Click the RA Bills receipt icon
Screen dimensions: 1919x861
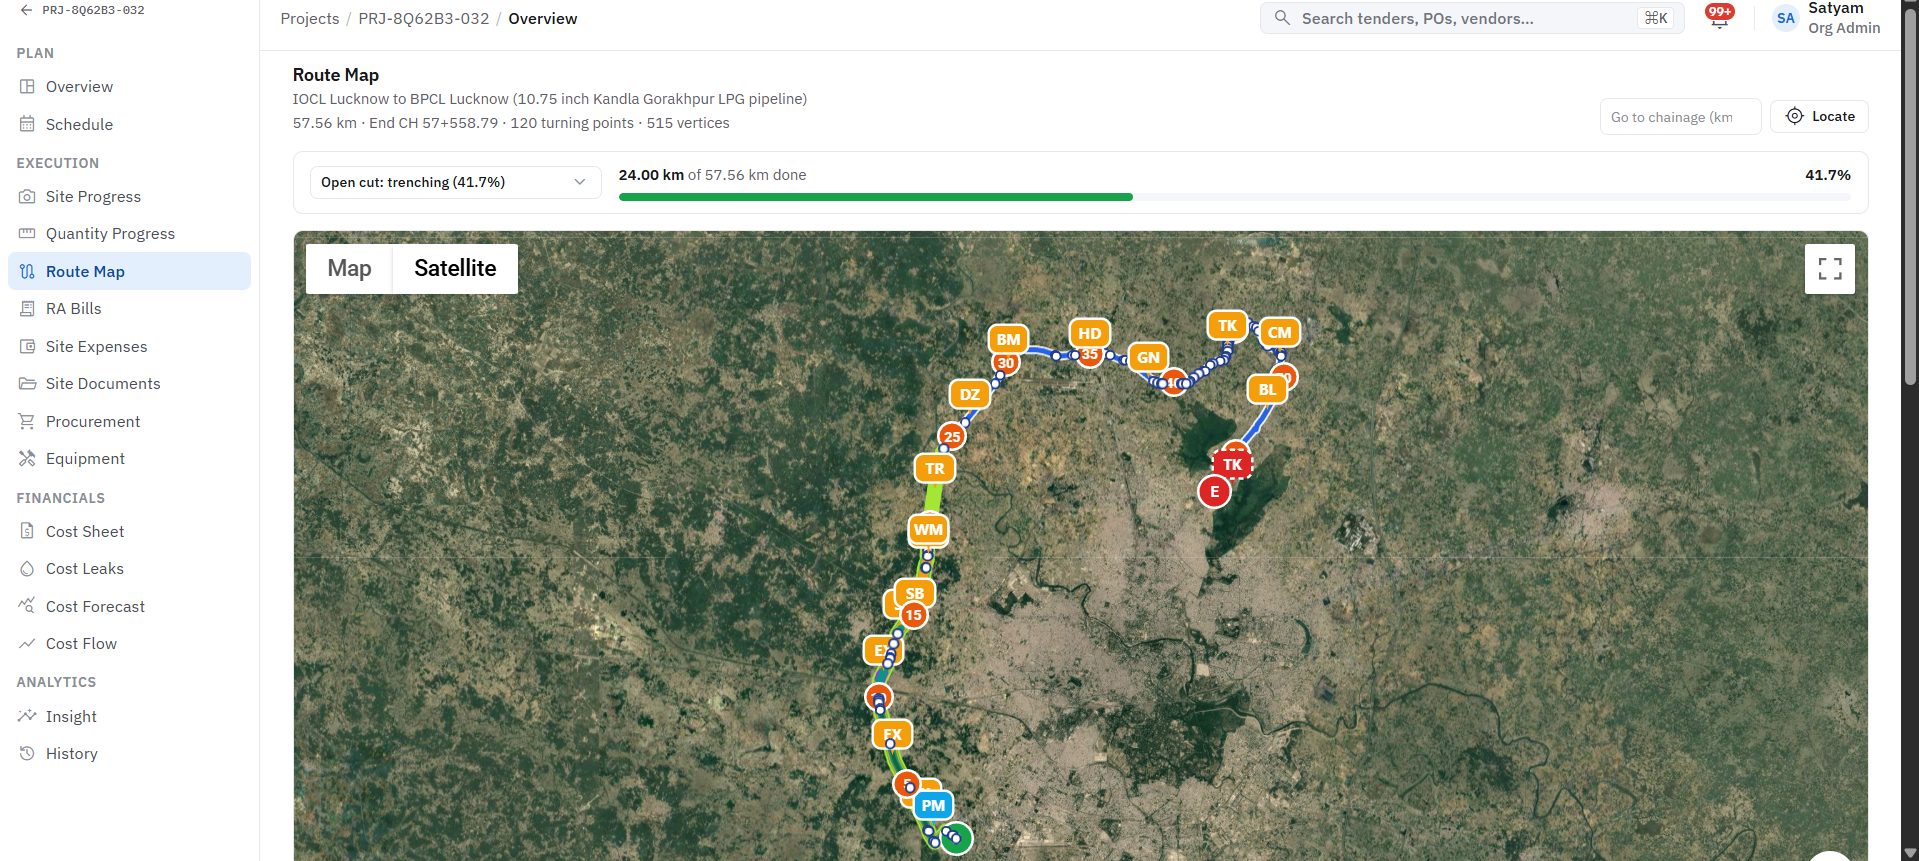point(27,309)
